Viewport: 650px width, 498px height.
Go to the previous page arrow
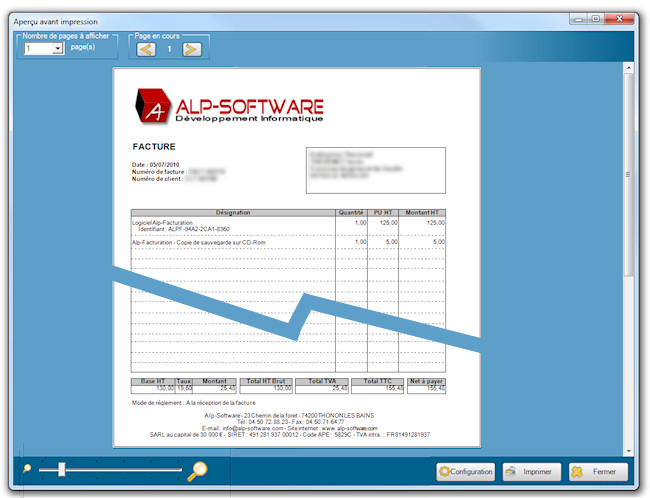[146, 49]
